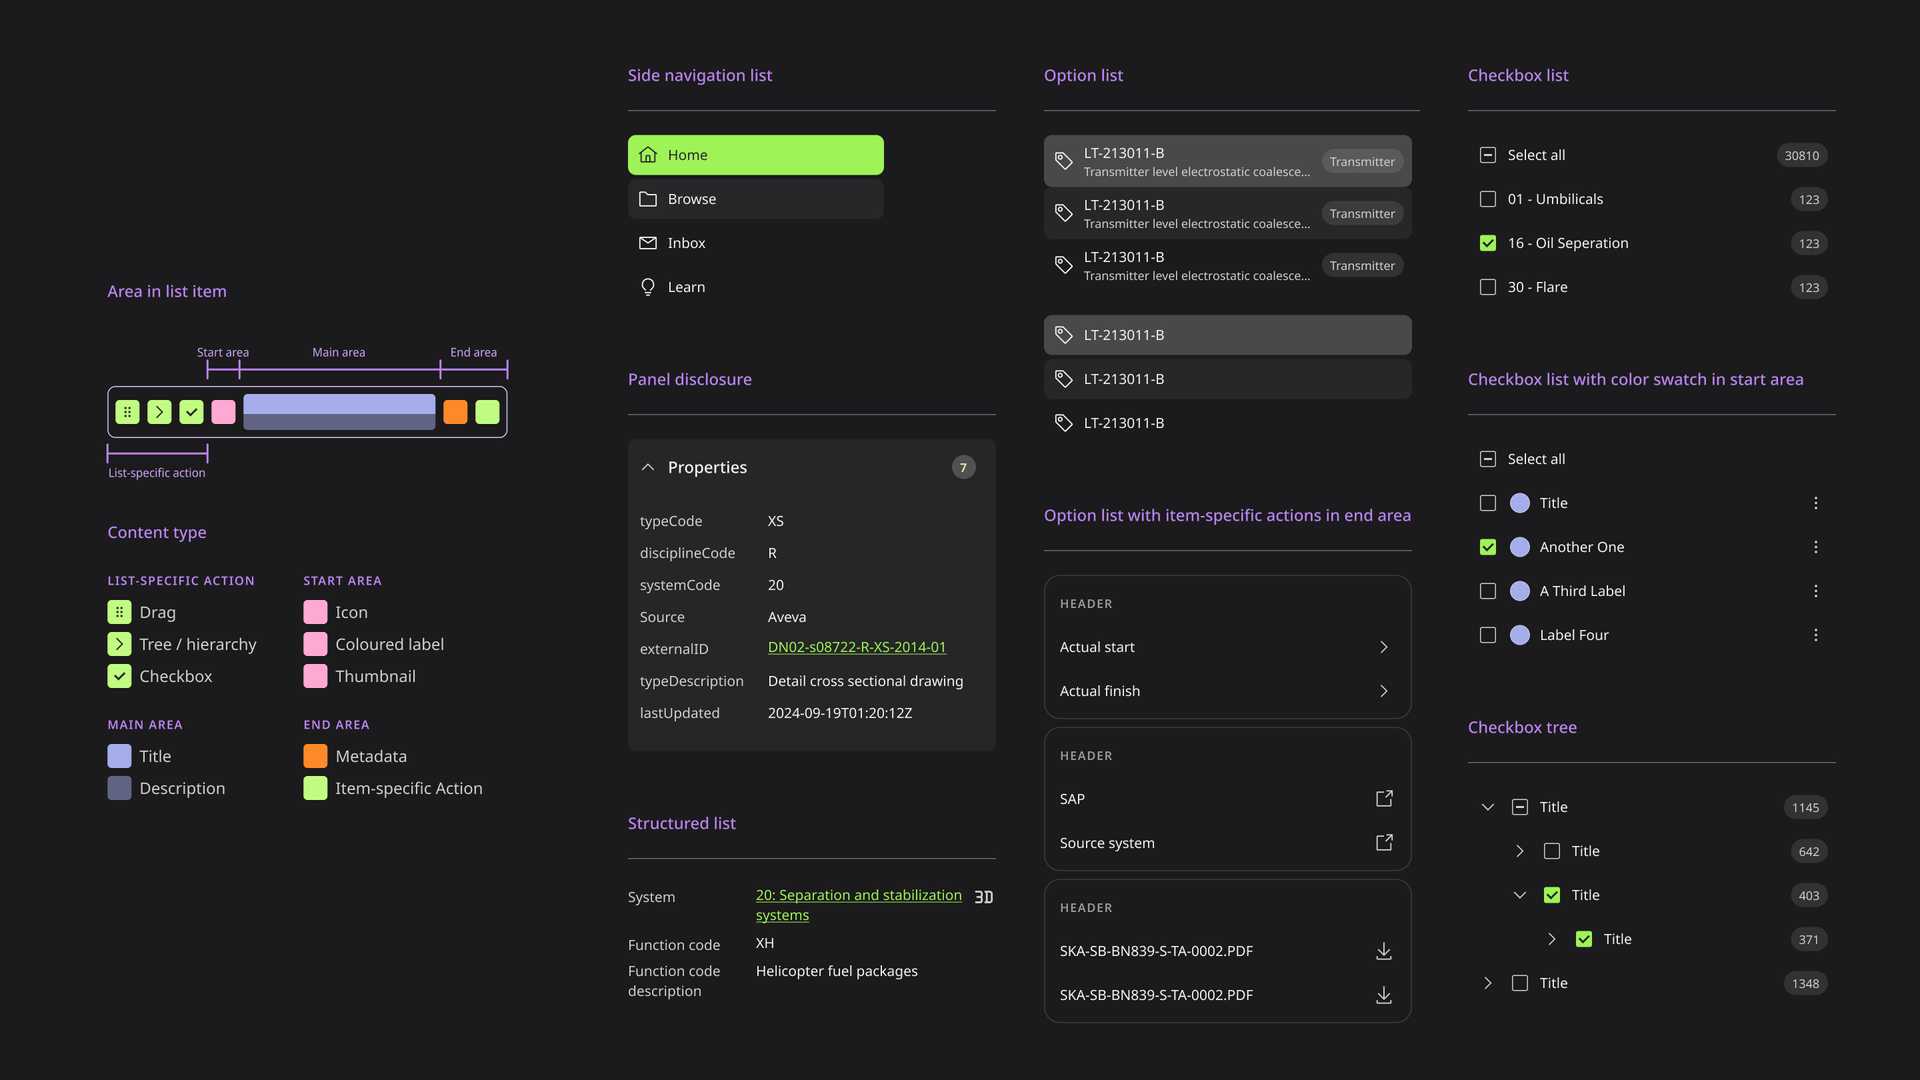The height and width of the screenshot is (1080, 1920).
Task: Click the folder icon next to Browse
Action: [x=648, y=199]
